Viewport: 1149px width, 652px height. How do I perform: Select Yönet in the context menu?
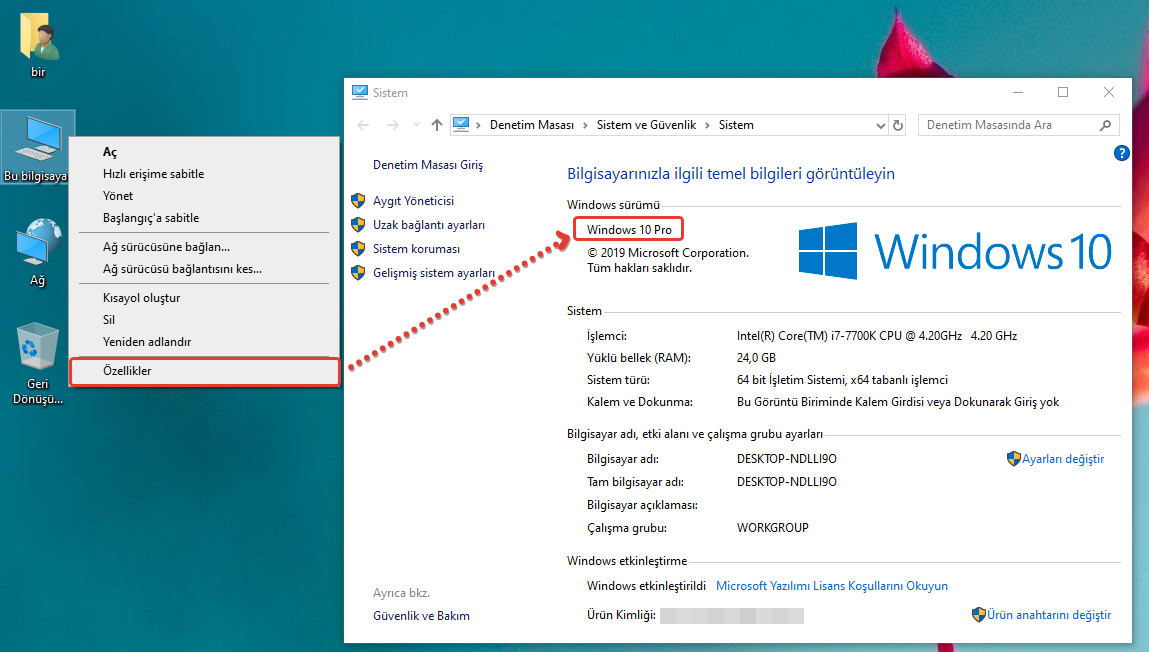tap(118, 196)
